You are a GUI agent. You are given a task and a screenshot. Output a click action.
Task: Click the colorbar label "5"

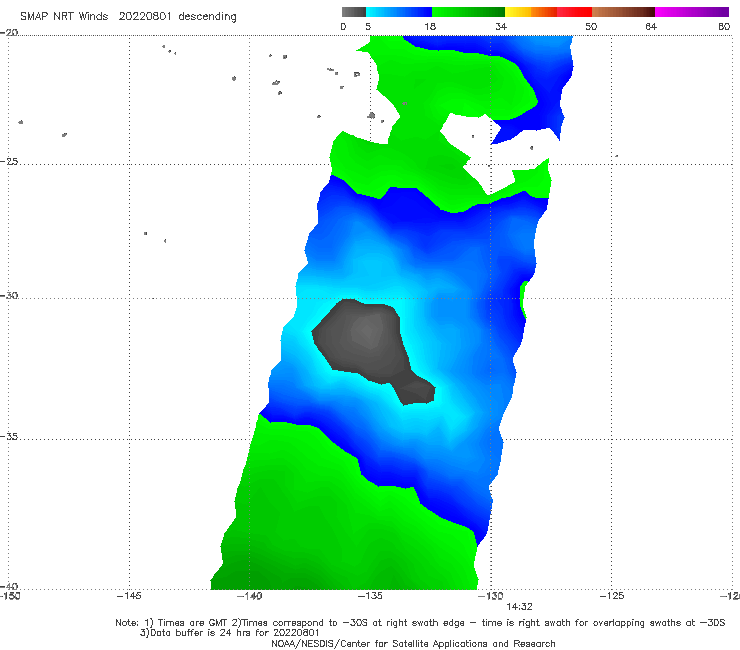(368, 27)
